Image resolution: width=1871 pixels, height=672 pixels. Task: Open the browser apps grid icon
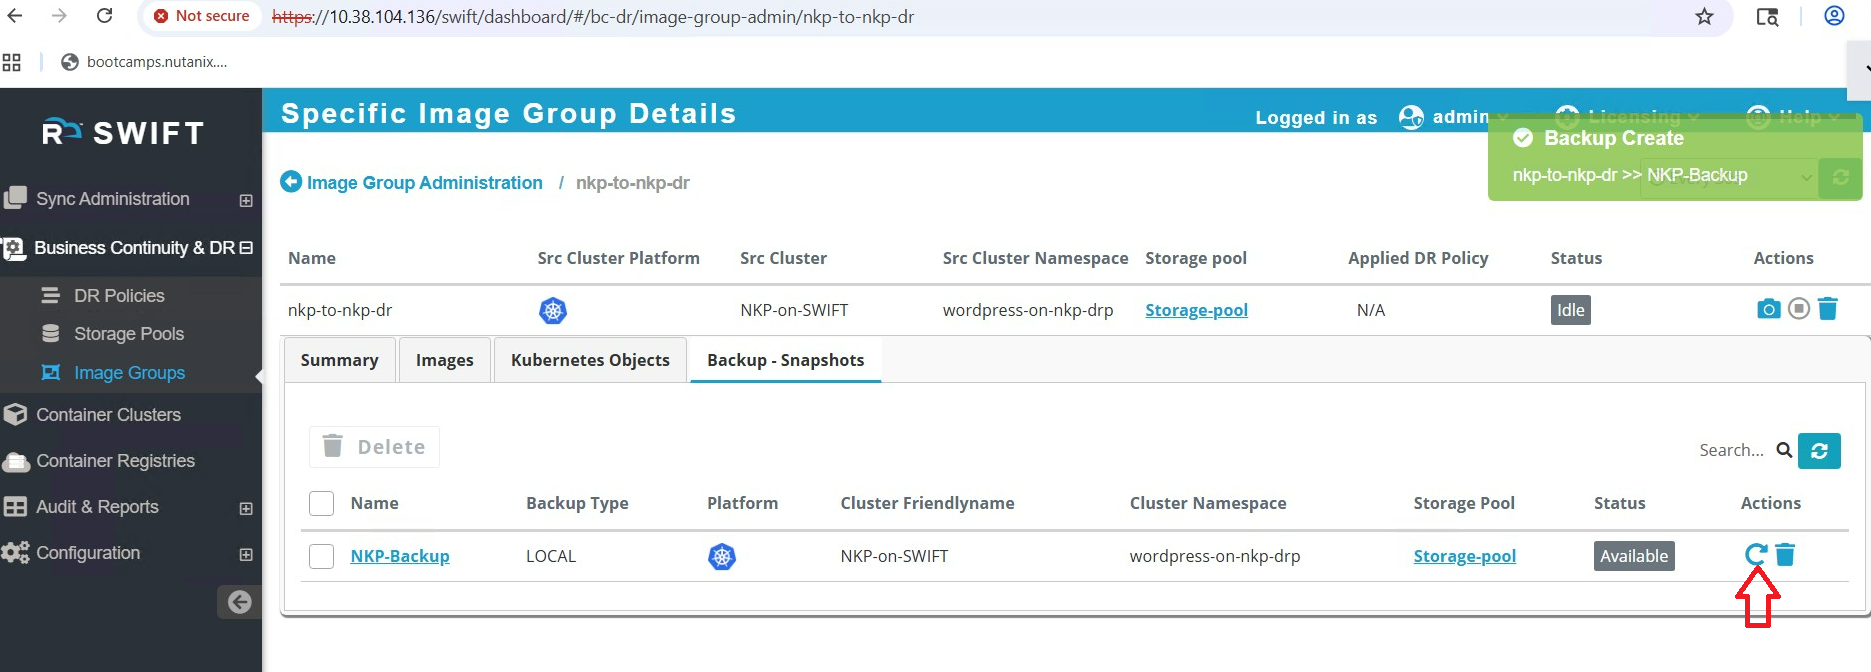click(12, 62)
